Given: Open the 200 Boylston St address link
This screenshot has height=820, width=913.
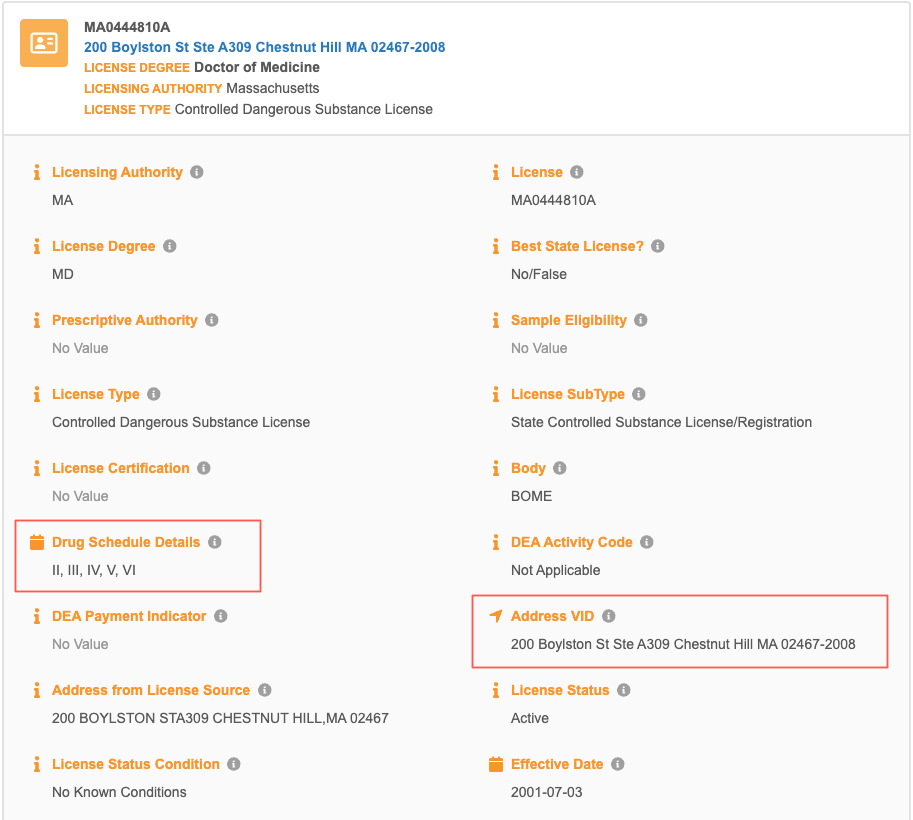Looking at the screenshot, I should pos(264,47).
